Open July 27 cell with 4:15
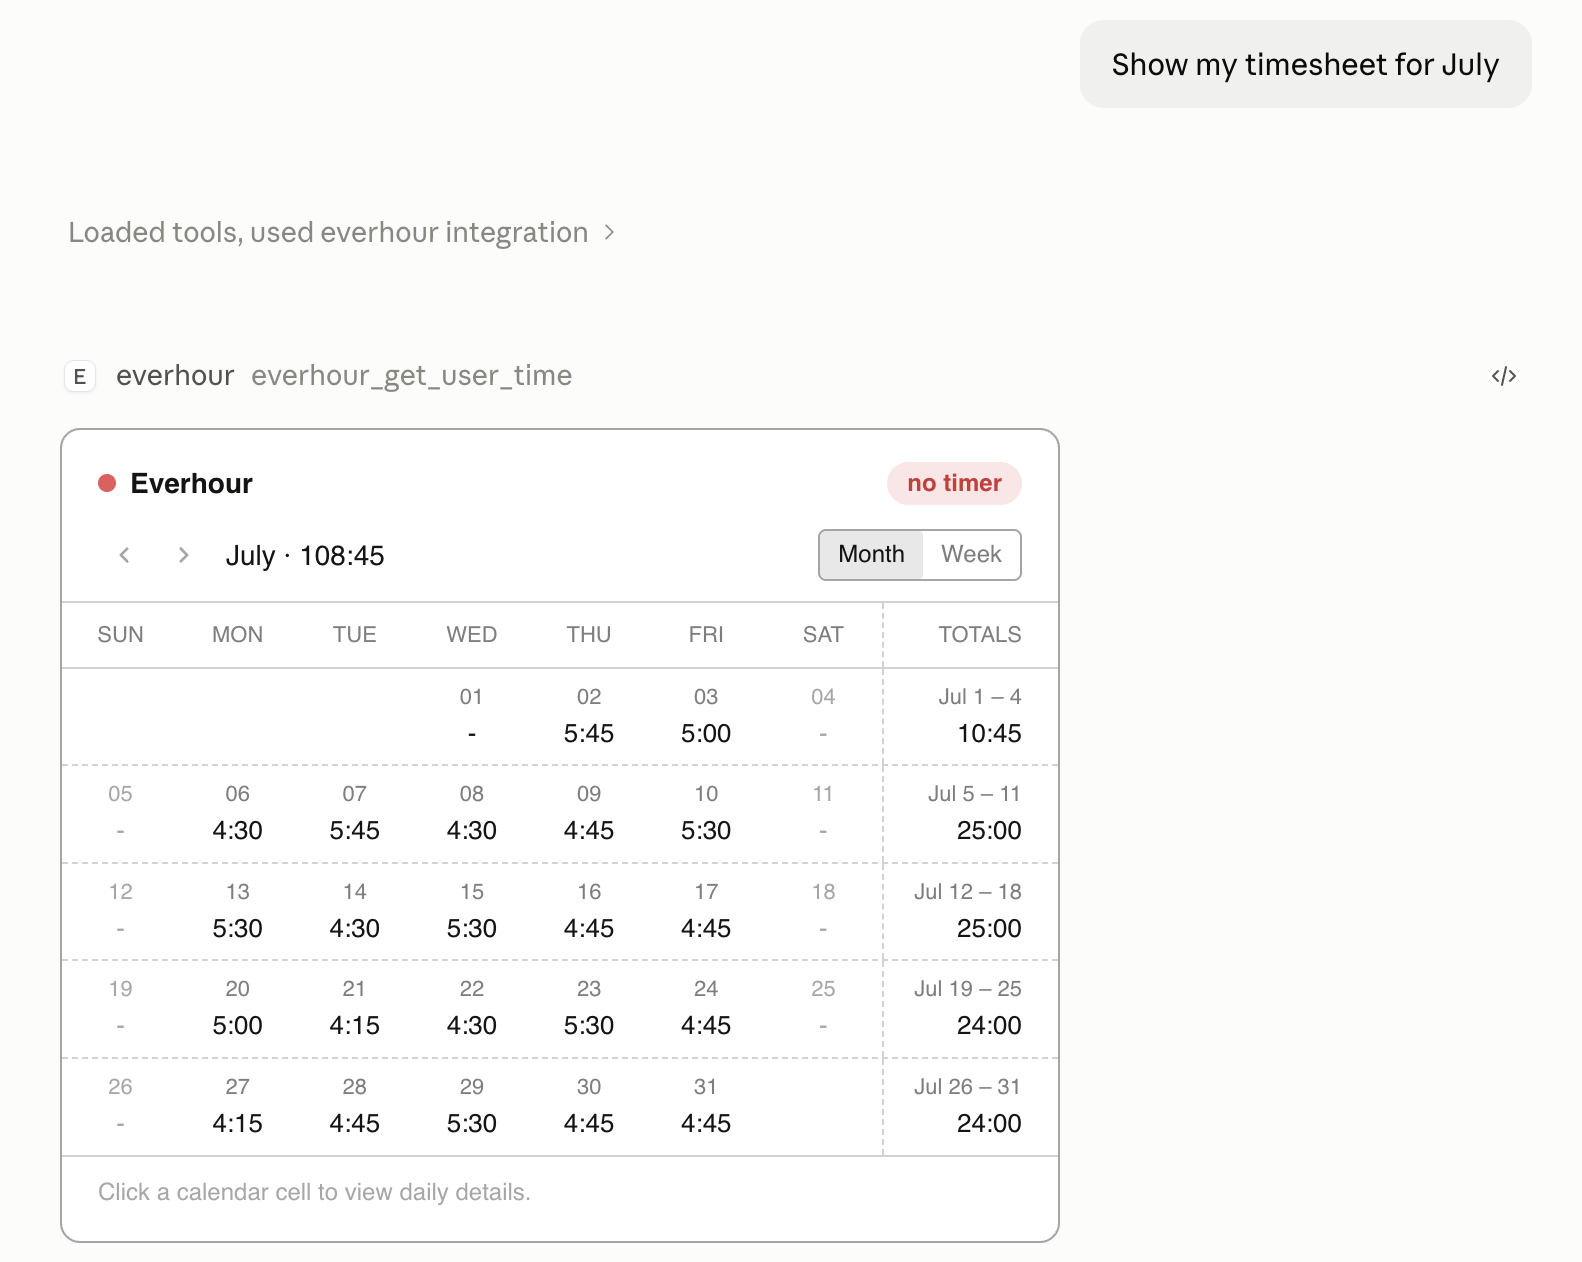 [237, 1106]
